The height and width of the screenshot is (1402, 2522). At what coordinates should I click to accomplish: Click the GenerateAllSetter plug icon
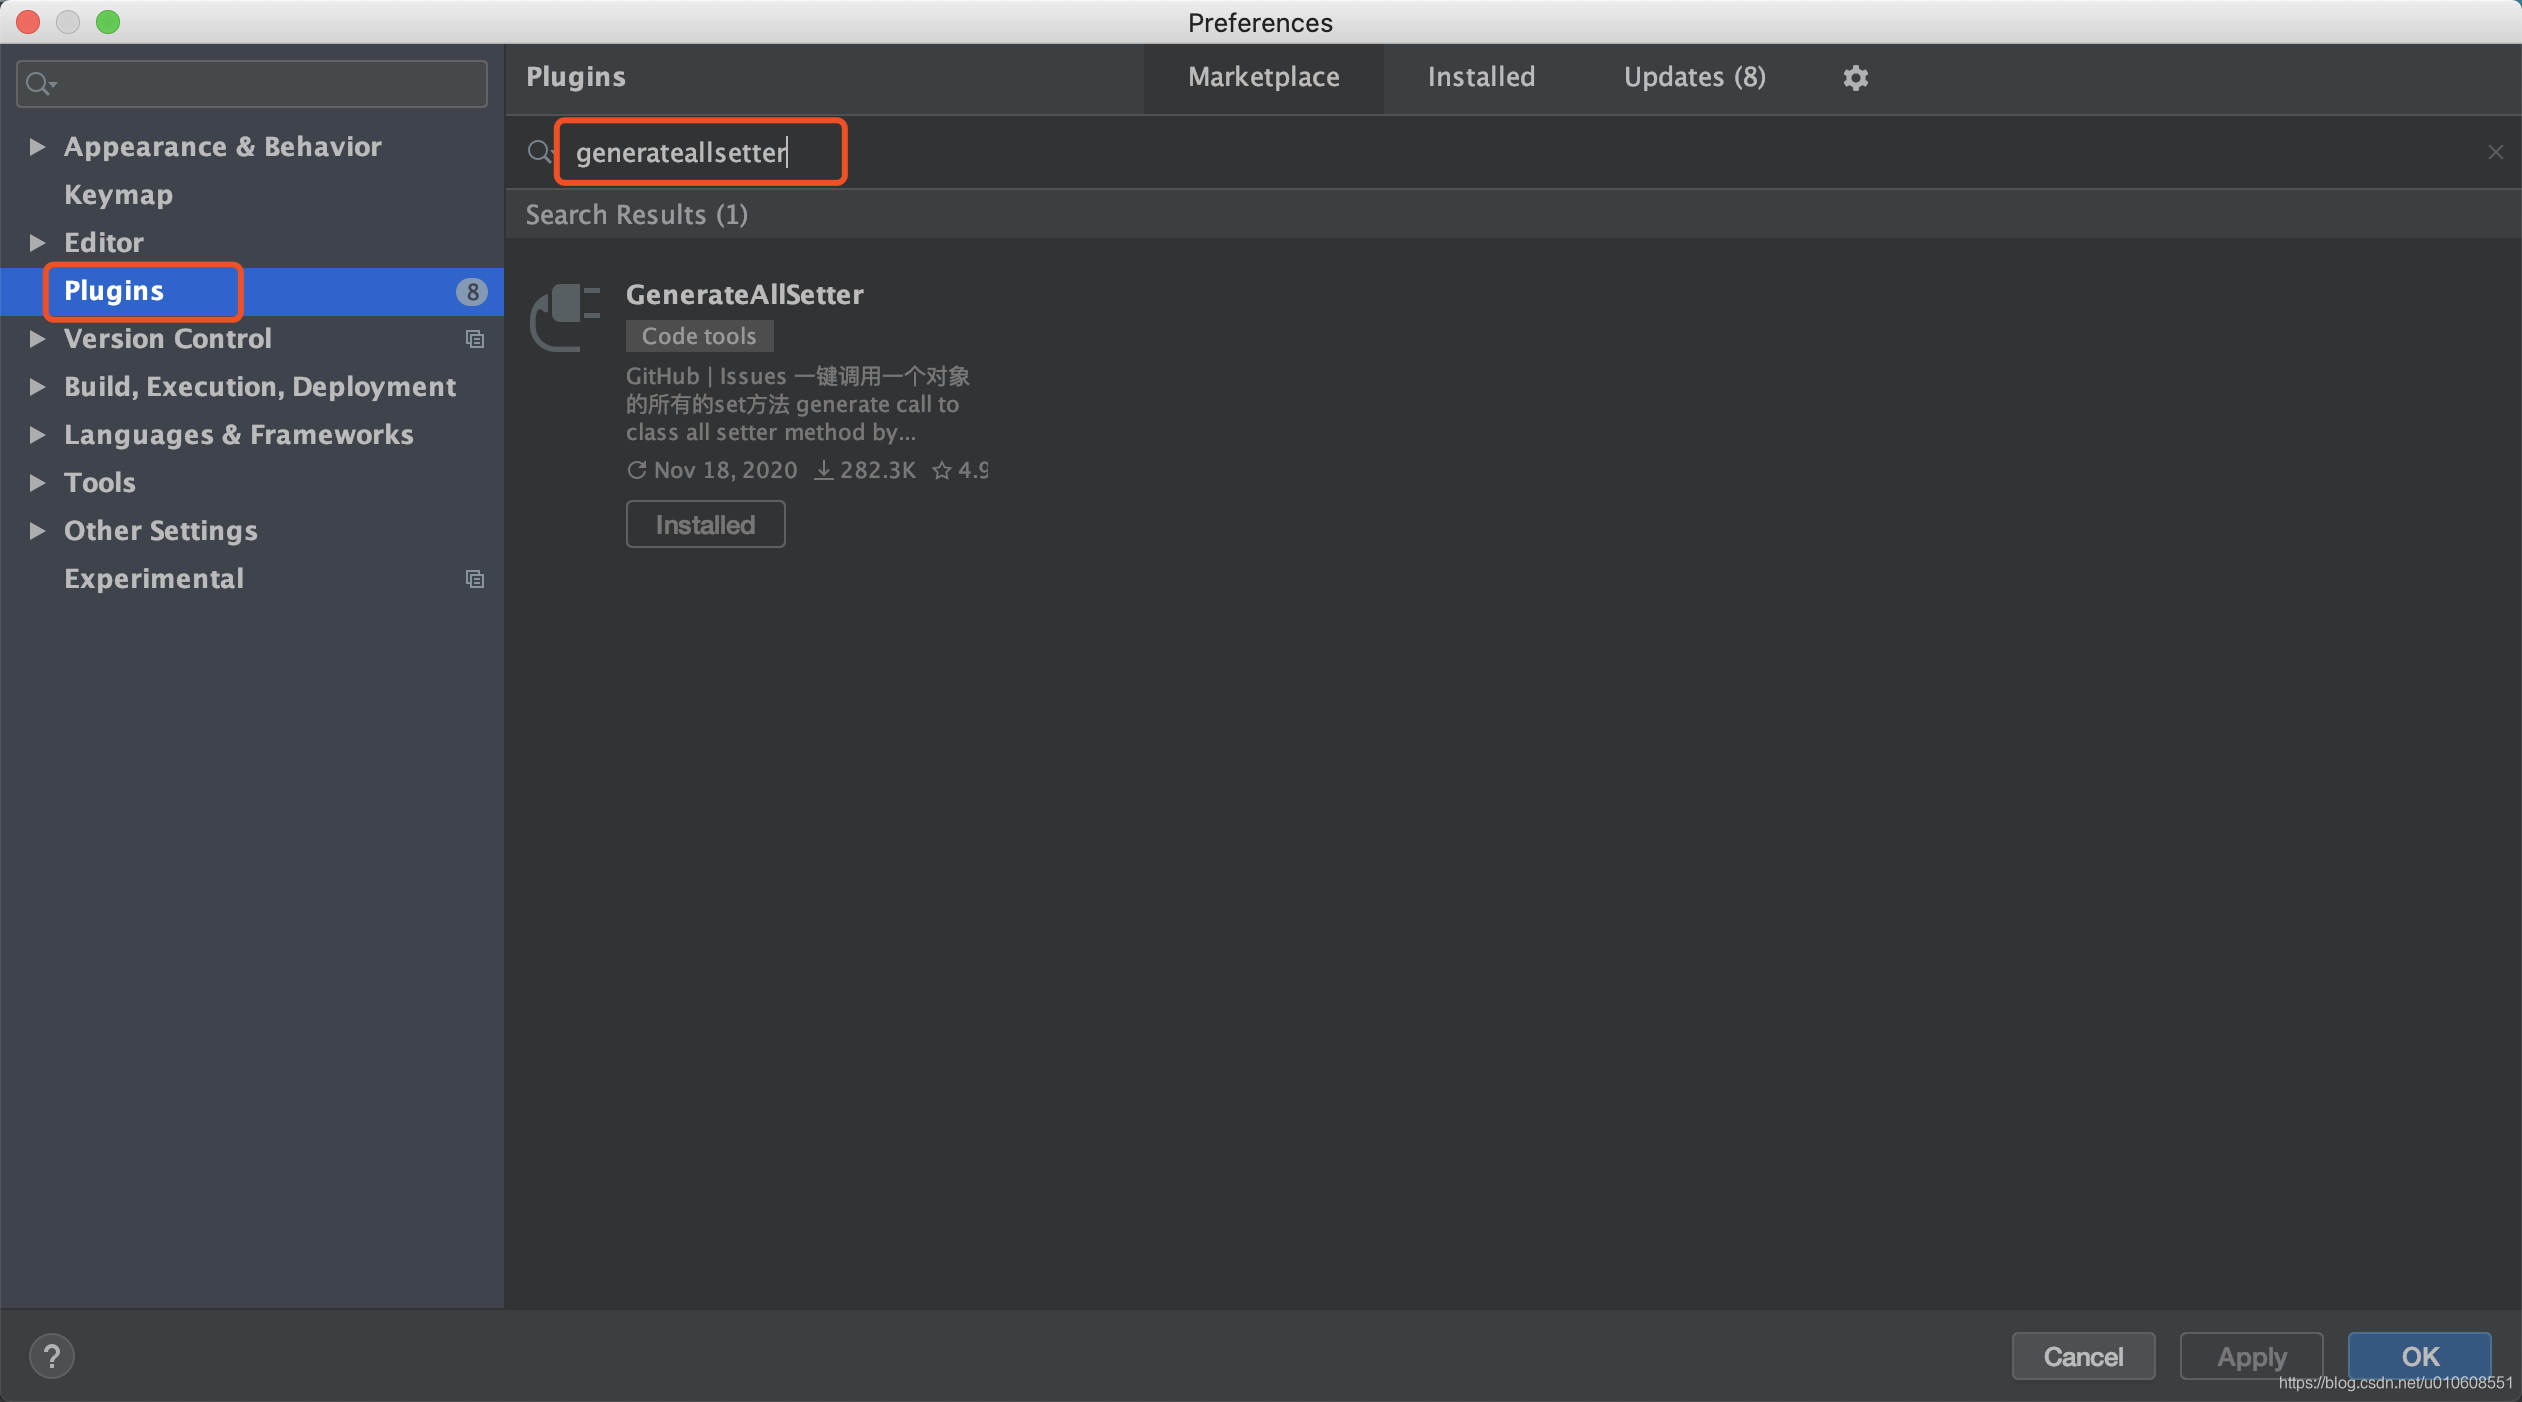[x=565, y=316]
